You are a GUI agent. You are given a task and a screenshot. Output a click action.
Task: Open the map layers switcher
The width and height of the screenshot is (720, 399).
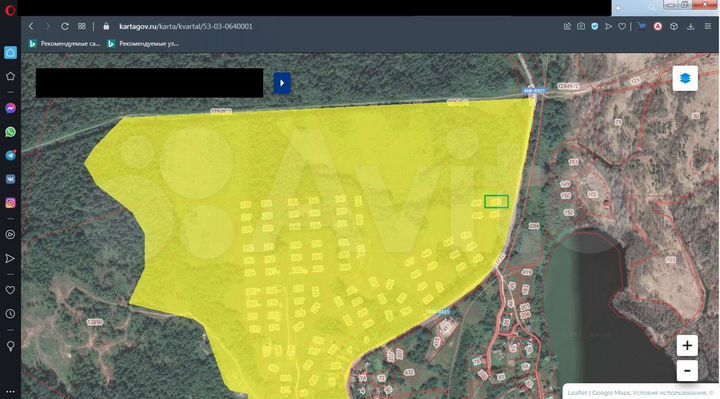pos(685,79)
